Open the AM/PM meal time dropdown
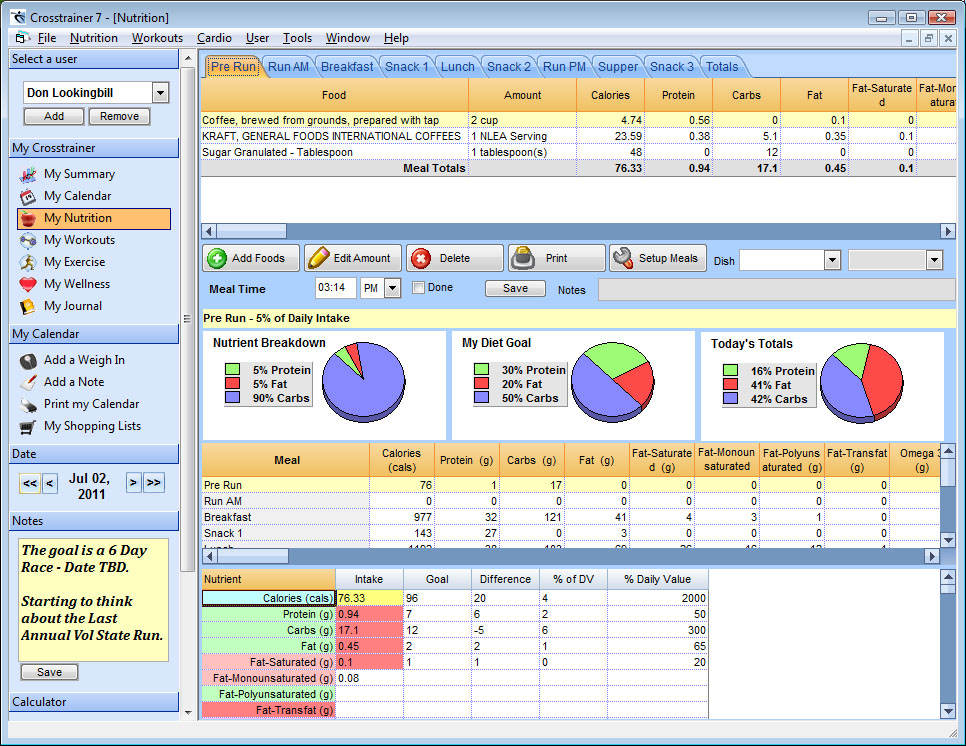The image size is (966, 746). (392, 288)
